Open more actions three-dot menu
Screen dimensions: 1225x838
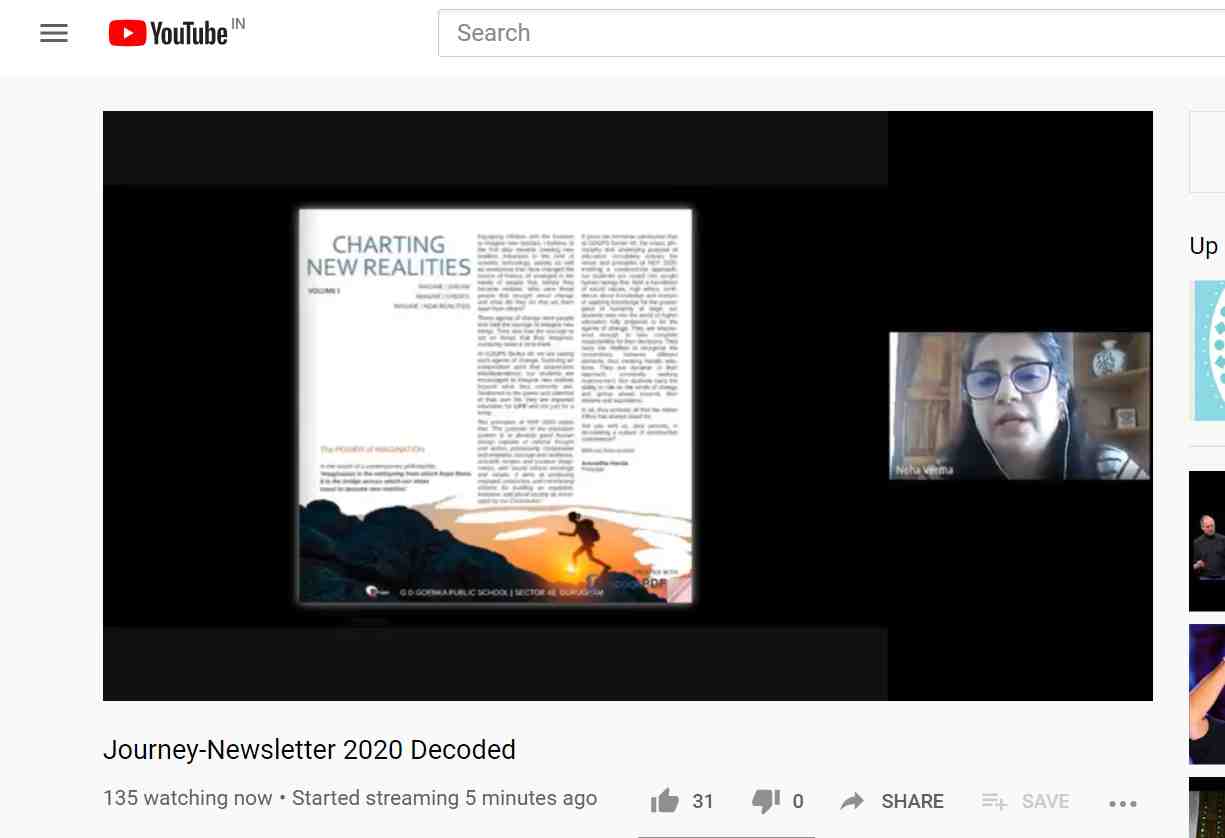pyautogui.click(x=1123, y=803)
